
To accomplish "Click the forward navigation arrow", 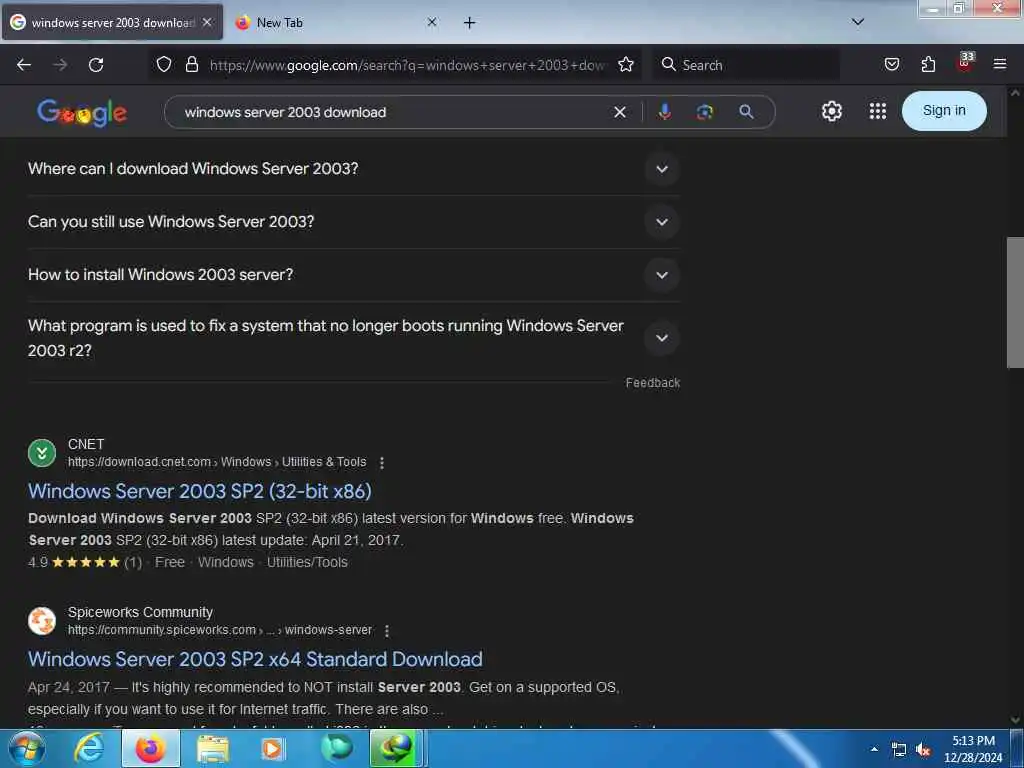I will [60, 65].
